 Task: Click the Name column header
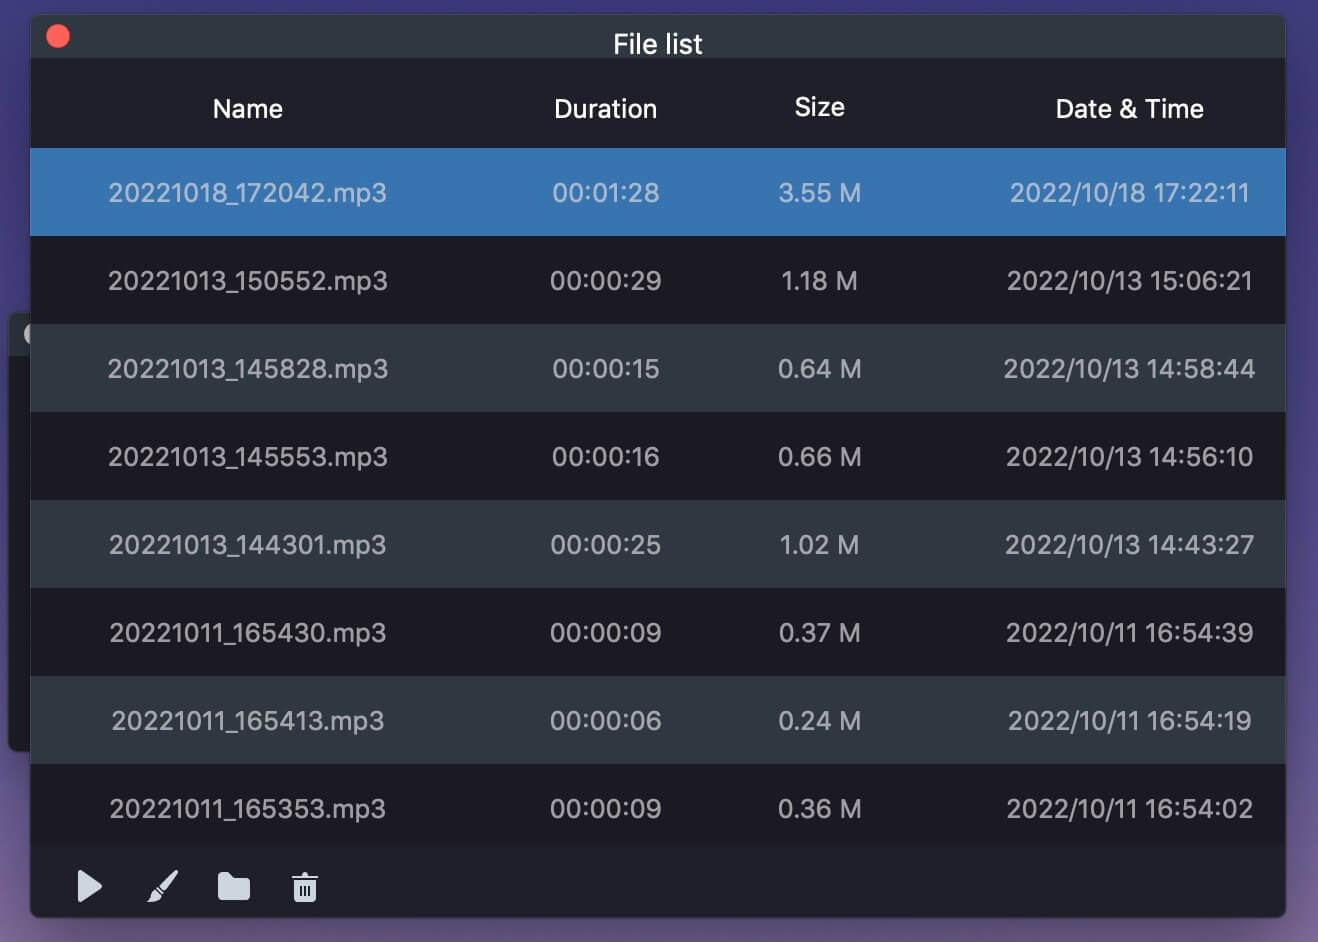click(248, 109)
